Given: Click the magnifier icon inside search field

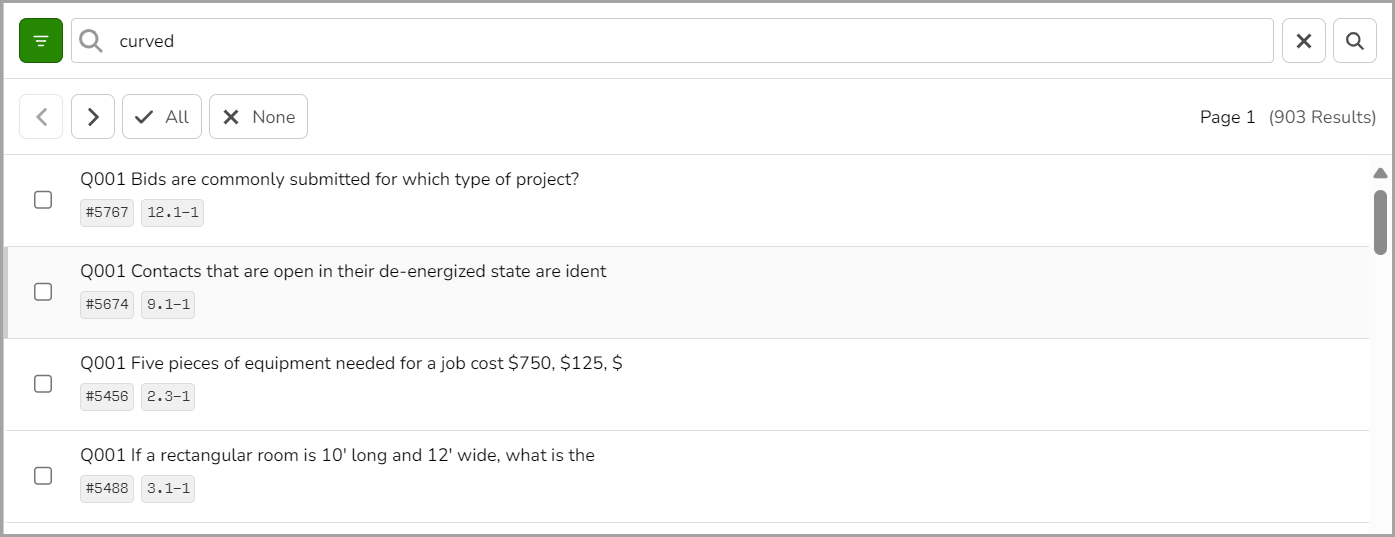Looking at the screenshot, I should point(91,41).
